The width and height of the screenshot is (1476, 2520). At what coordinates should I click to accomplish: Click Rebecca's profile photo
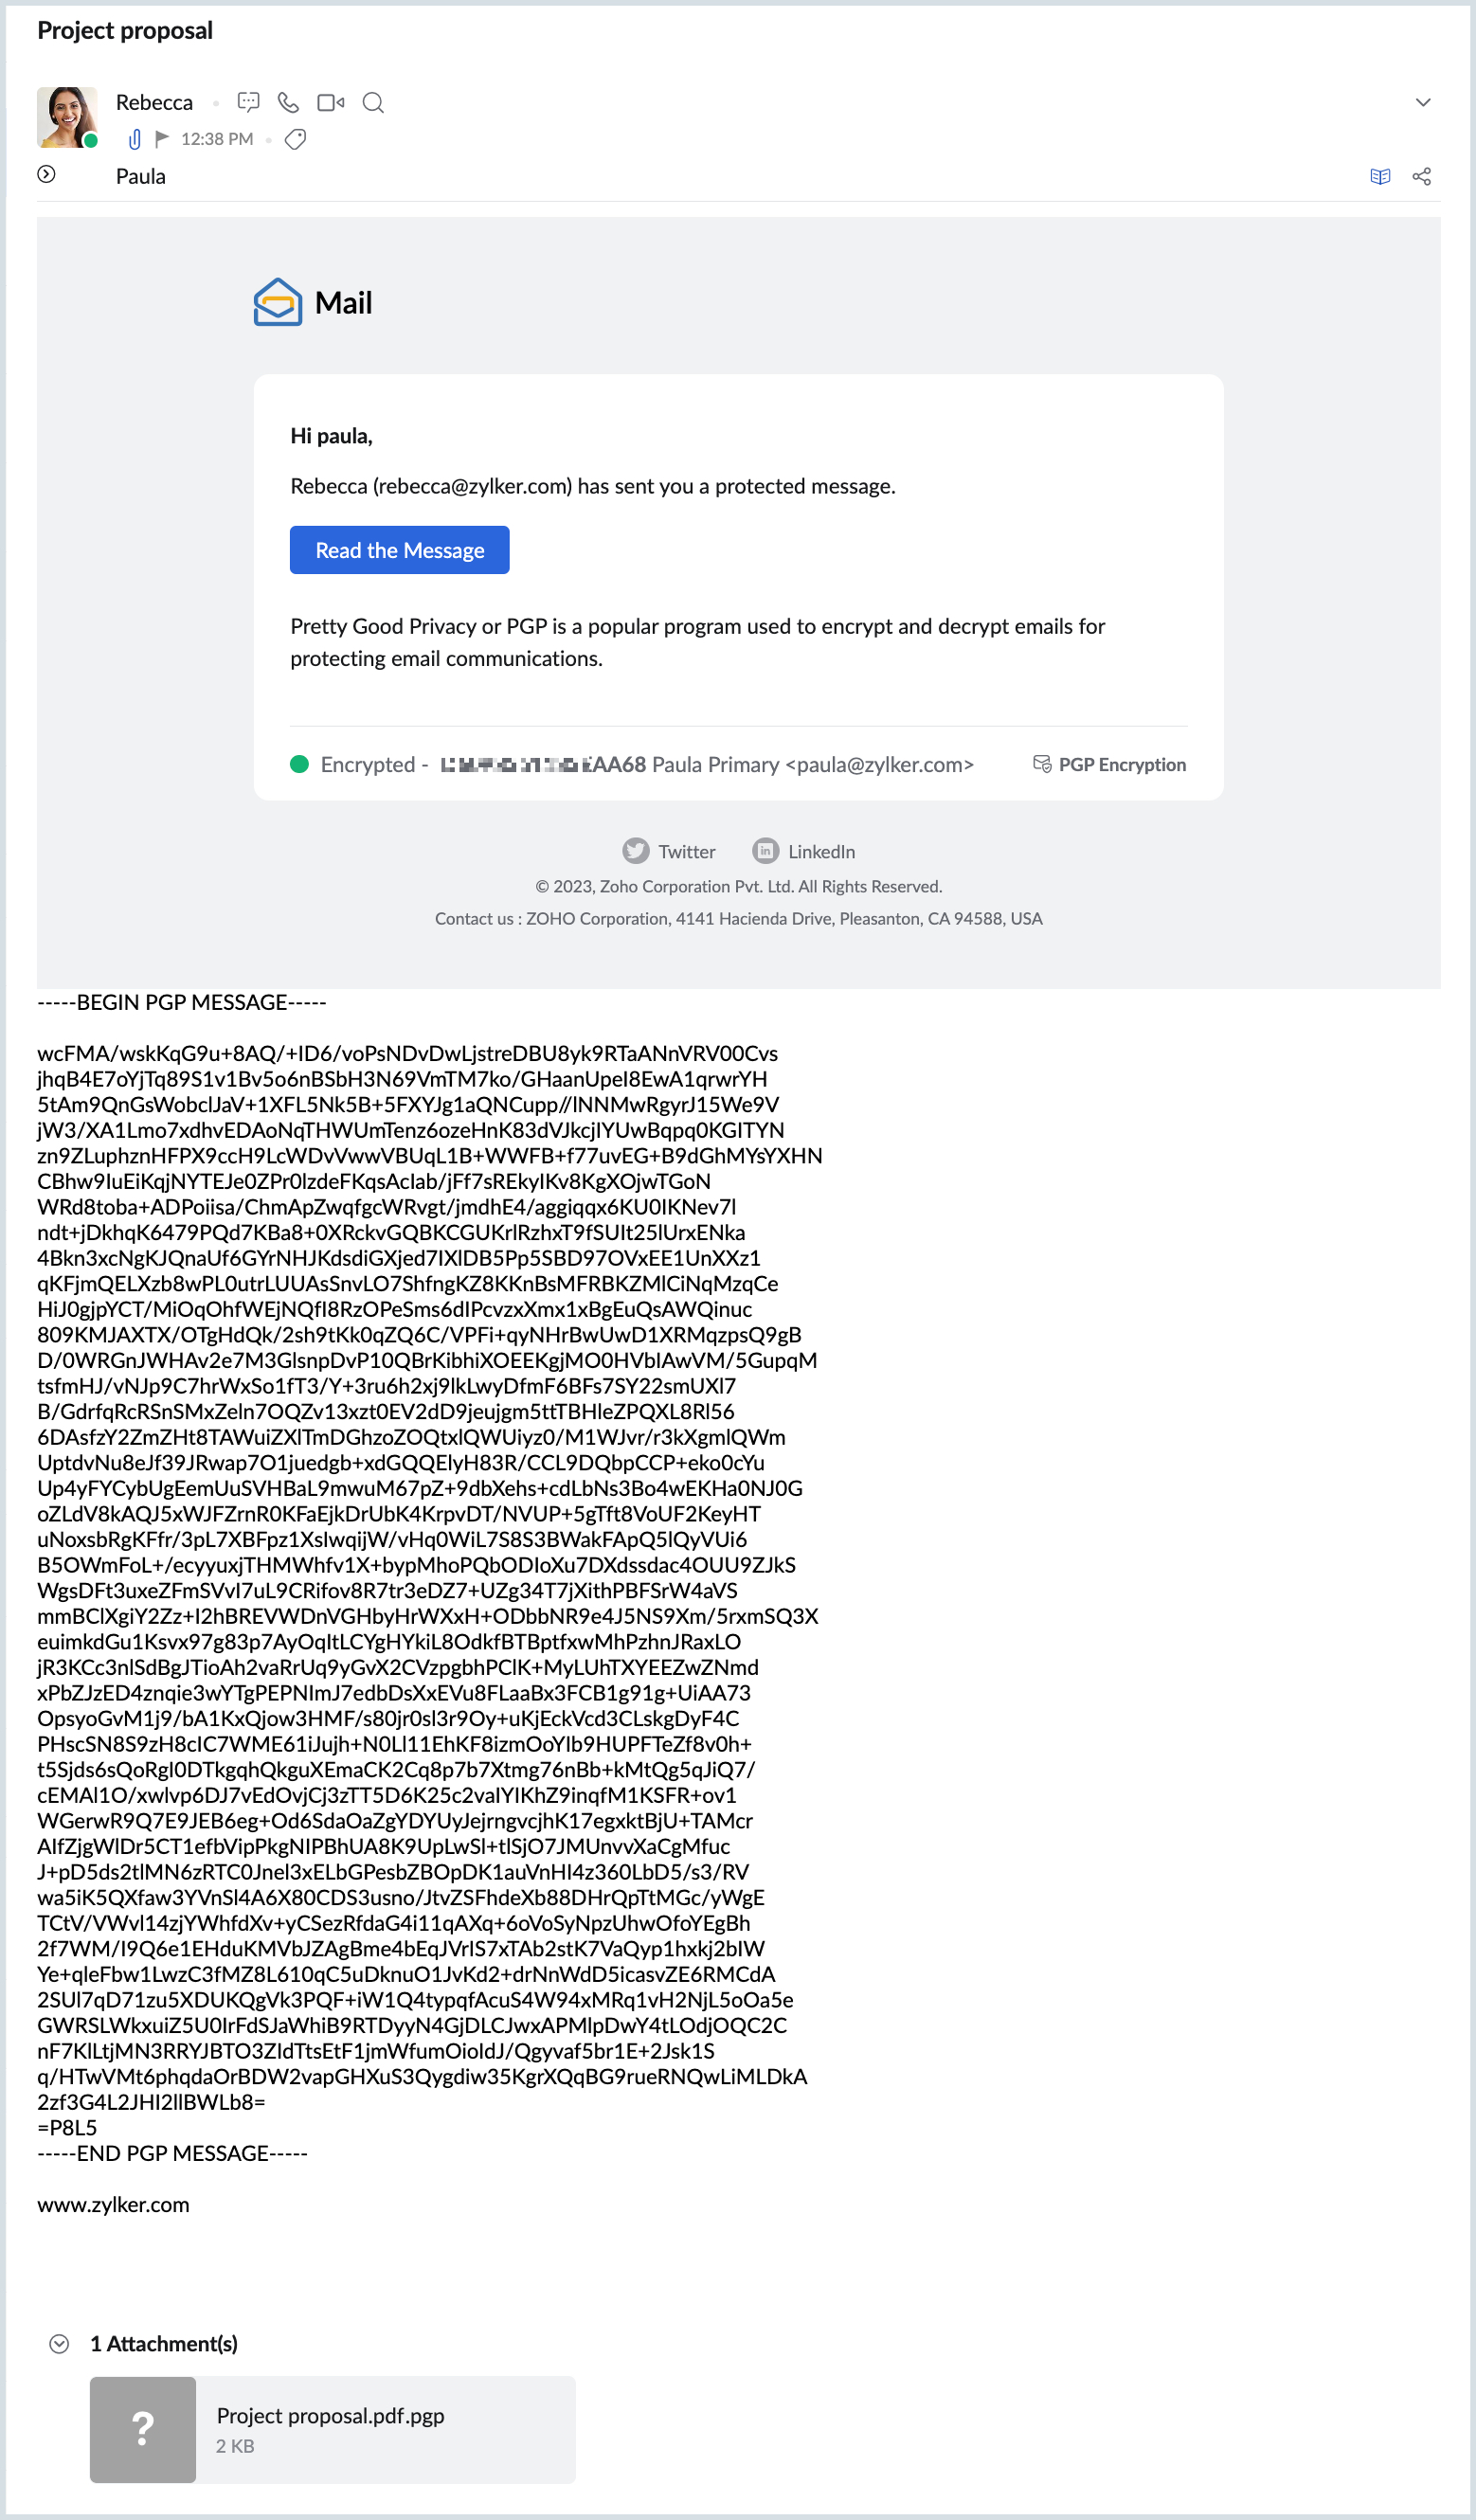67,117
